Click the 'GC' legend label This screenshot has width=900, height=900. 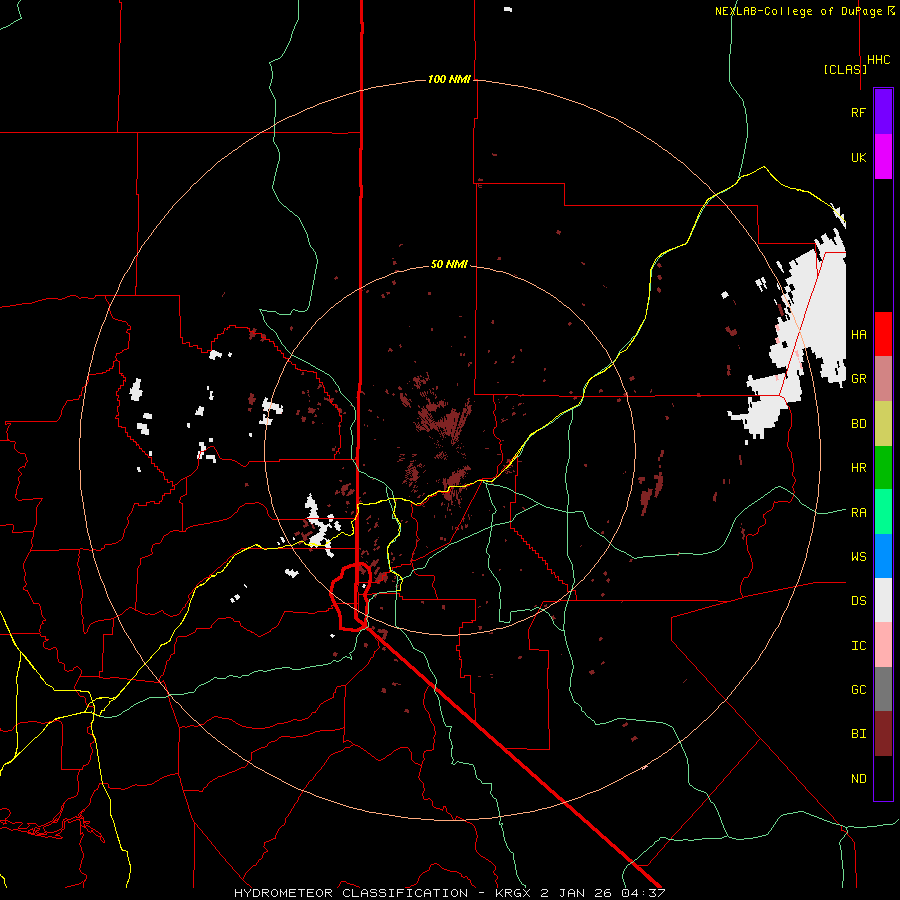[858, 689]
